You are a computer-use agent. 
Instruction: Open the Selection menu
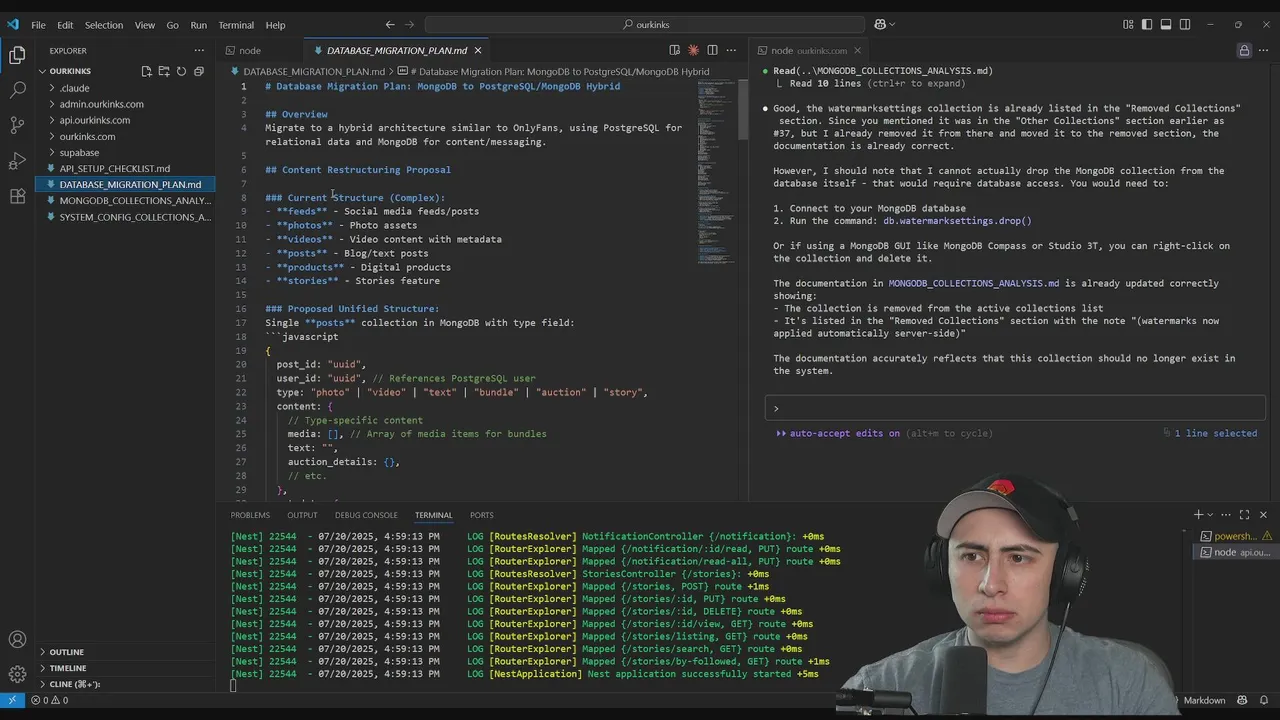pyautogui.click(x=103, y=25)
